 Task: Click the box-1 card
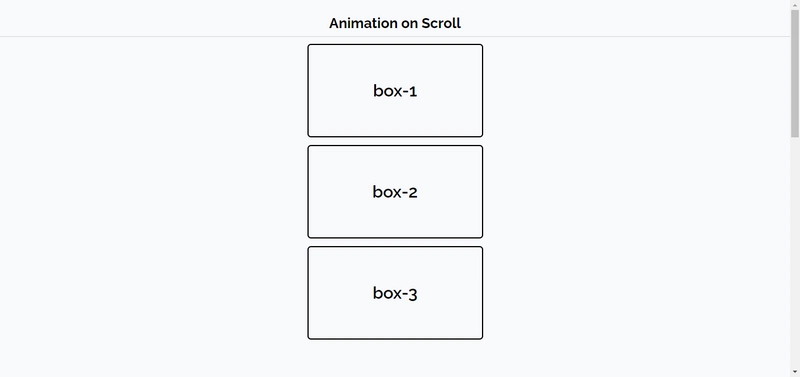(x=395, y=90)
